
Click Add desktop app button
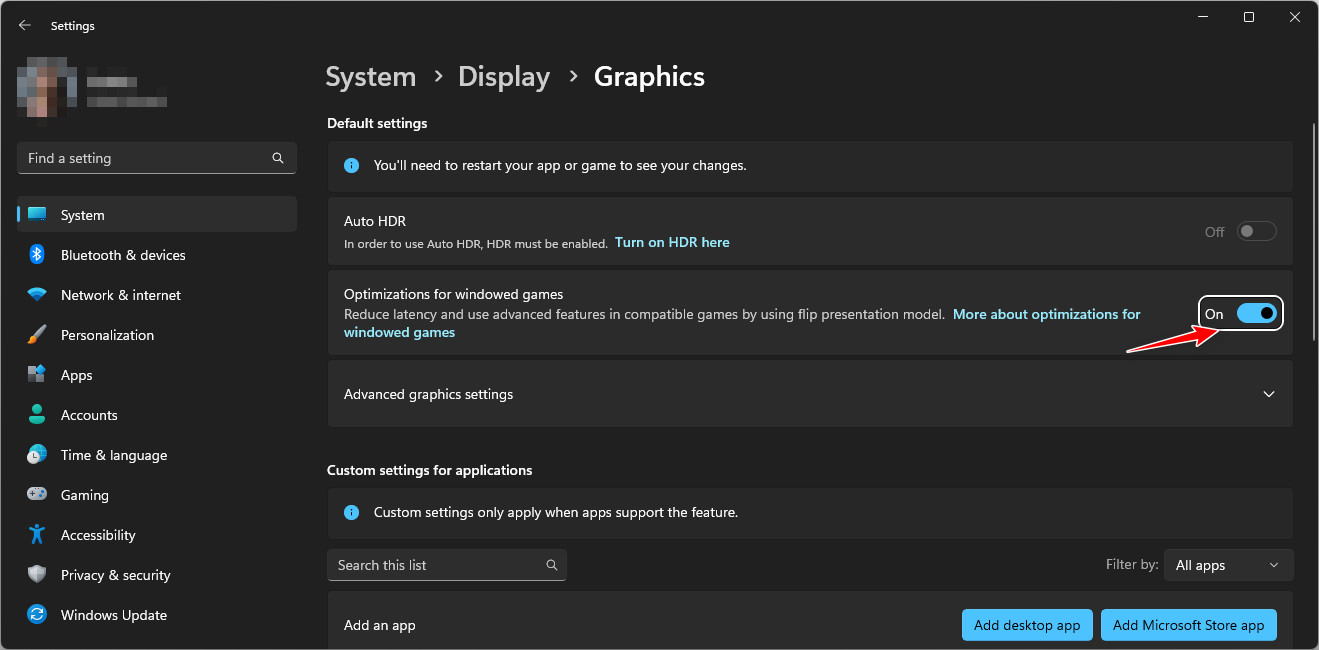click(x=1027, y=625)
